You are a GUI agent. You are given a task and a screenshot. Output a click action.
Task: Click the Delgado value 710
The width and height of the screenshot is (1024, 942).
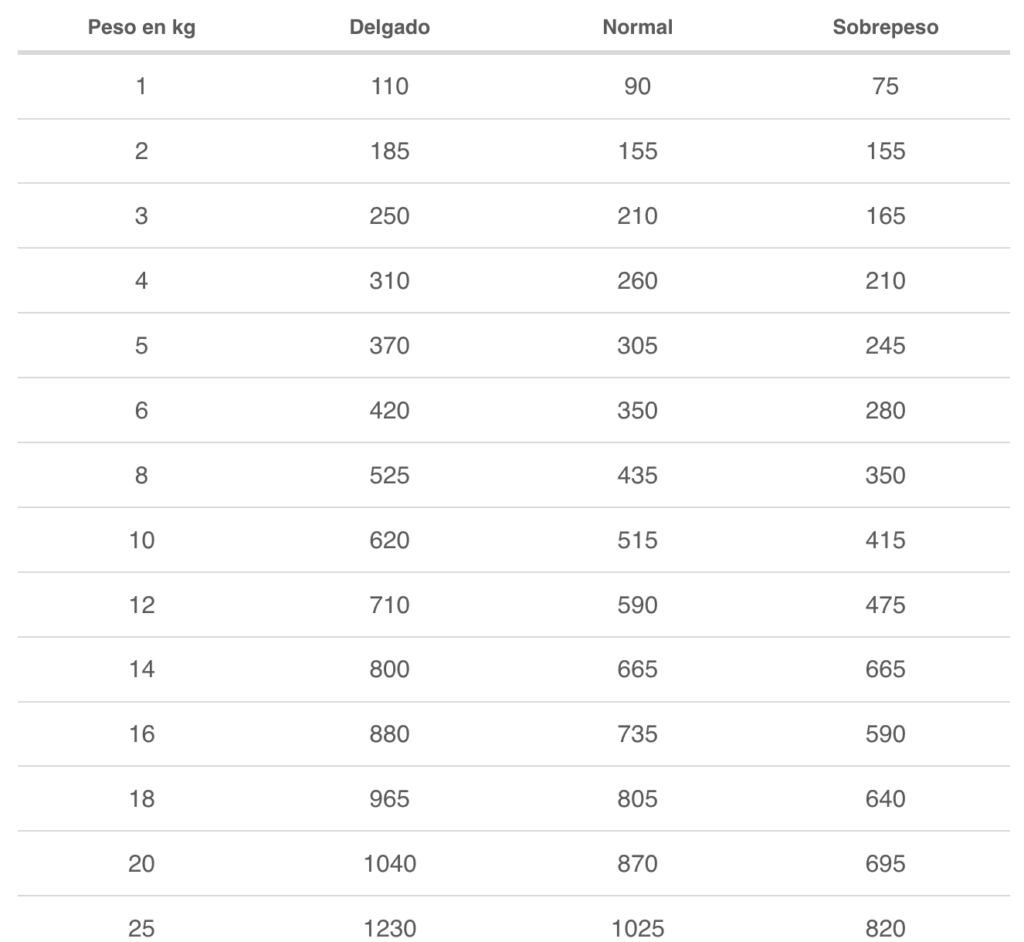coord(390,604)
